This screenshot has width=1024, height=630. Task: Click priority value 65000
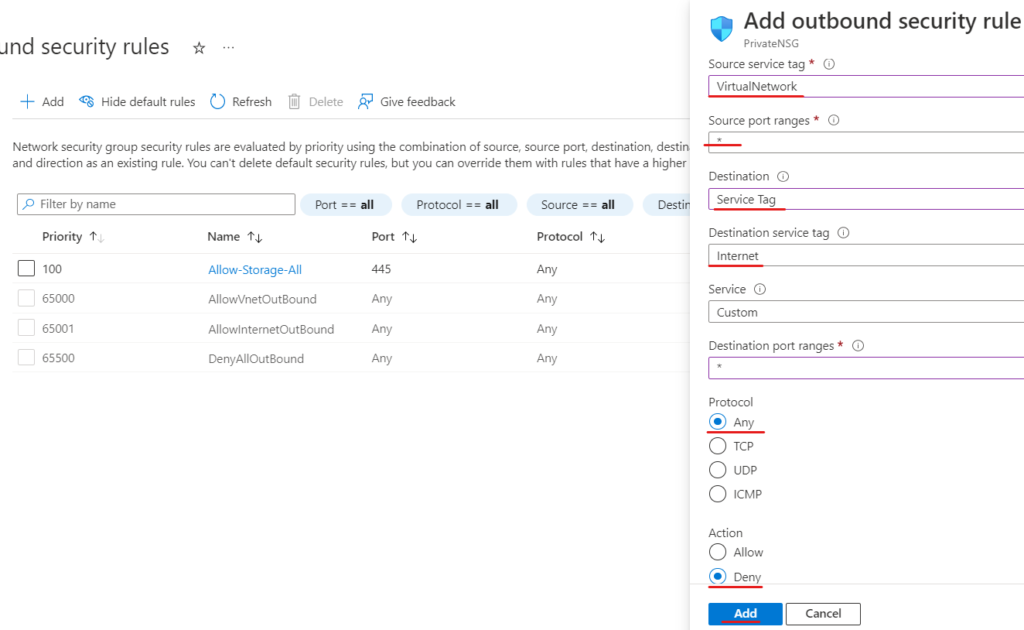tap(58, 298)
